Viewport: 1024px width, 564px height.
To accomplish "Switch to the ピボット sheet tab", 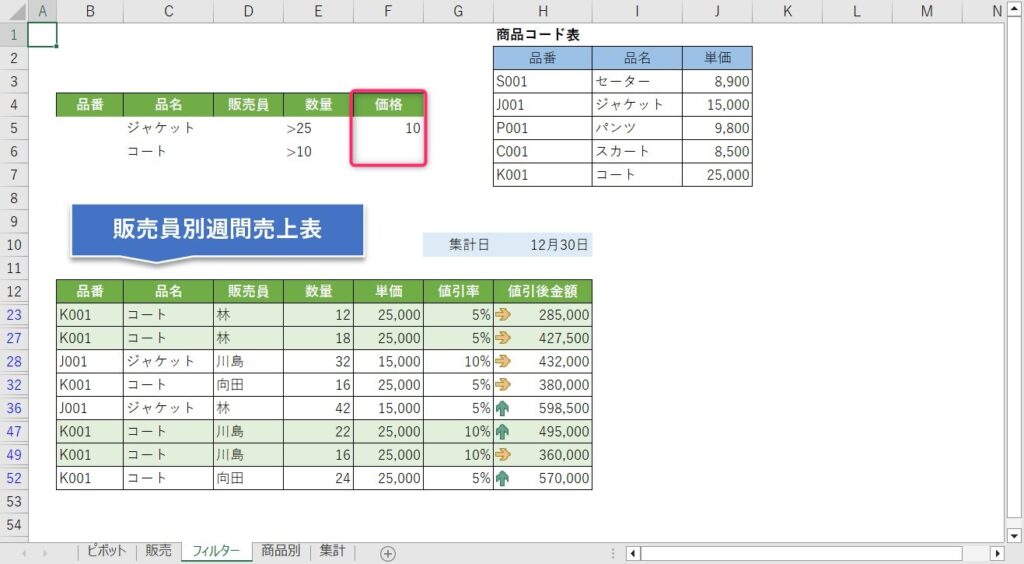I will (106, 551).
